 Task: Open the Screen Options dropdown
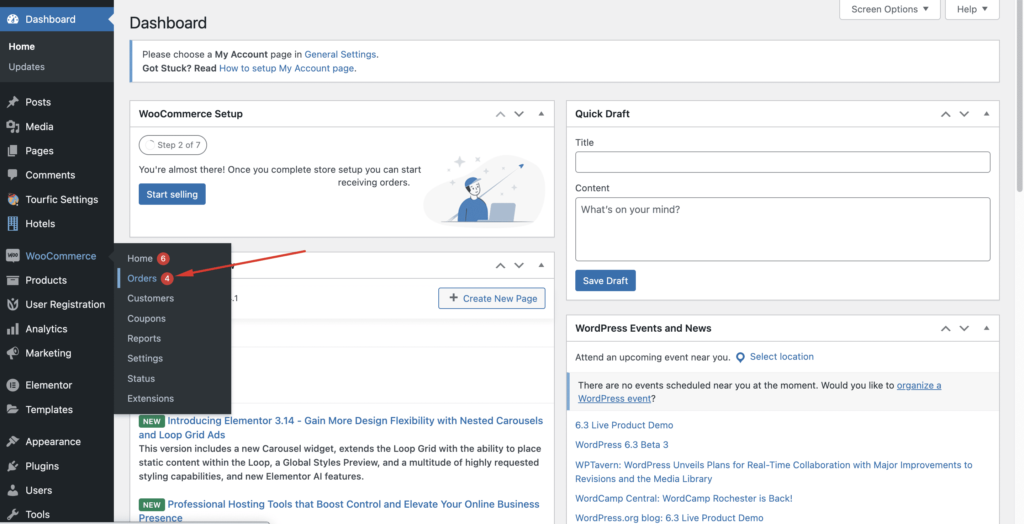(x=889, y=9)
